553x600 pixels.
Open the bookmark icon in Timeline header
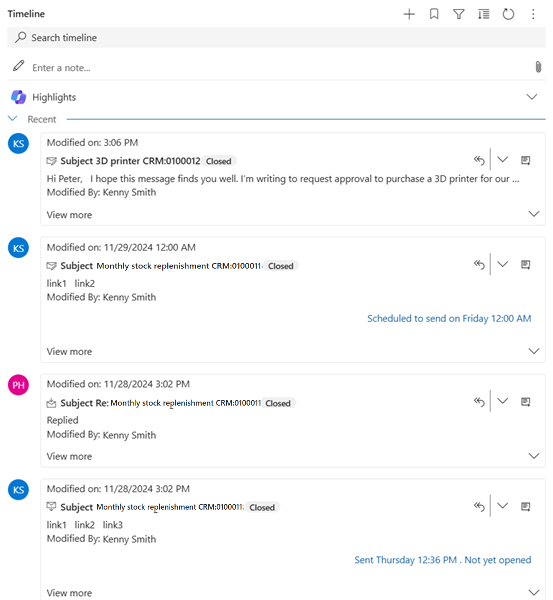tap(434, 15)
